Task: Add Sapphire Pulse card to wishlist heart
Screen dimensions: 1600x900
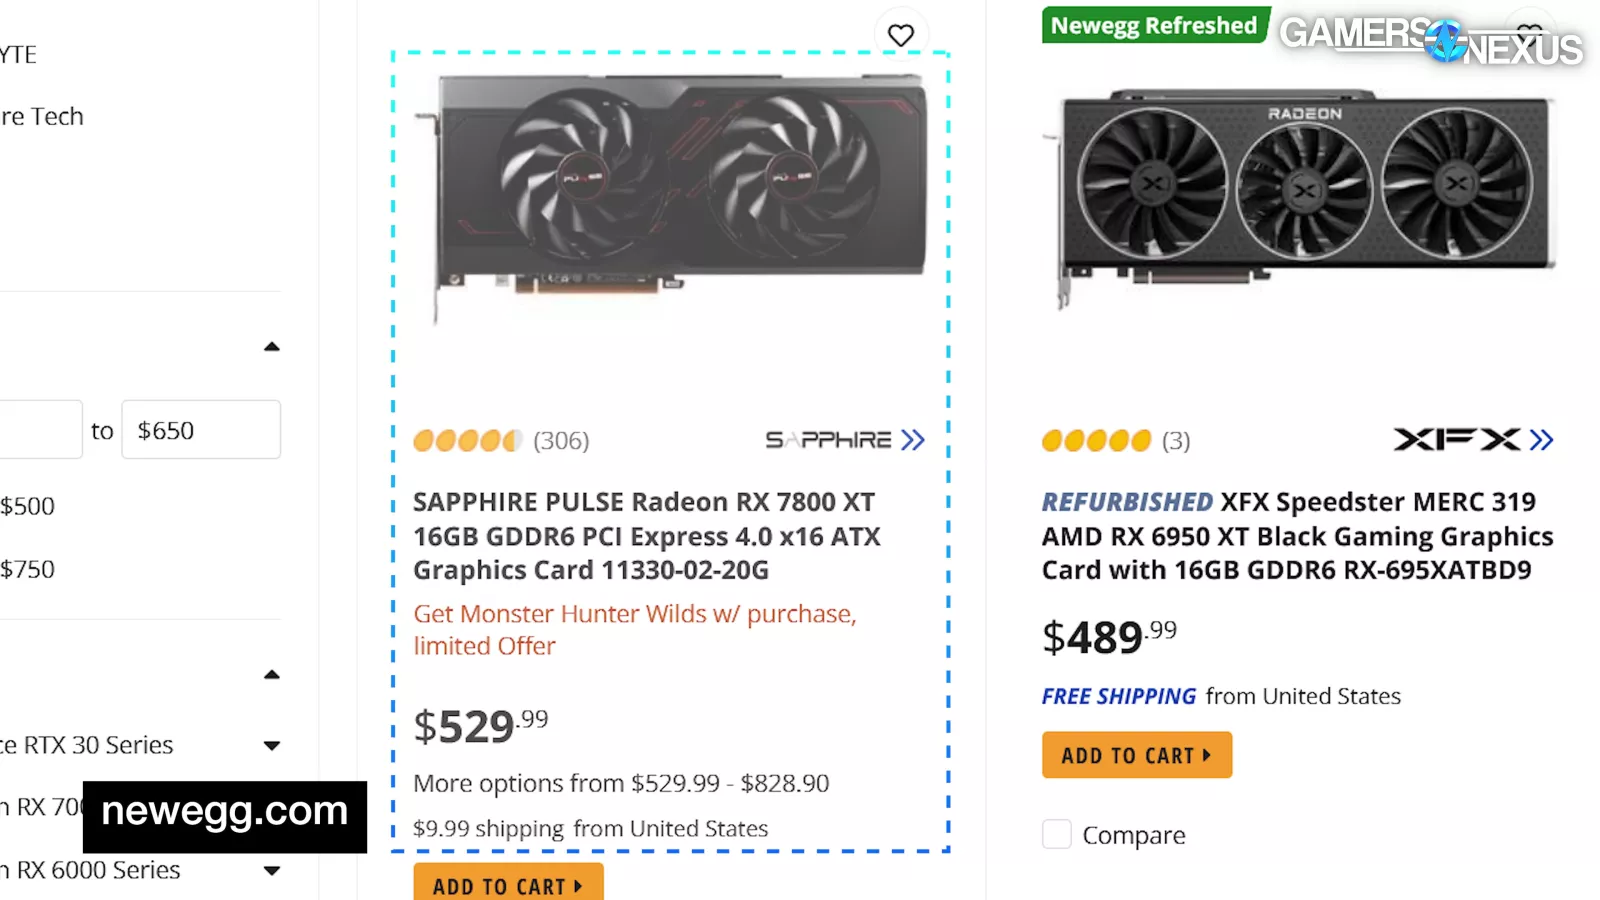Action: tap(901, 36)
